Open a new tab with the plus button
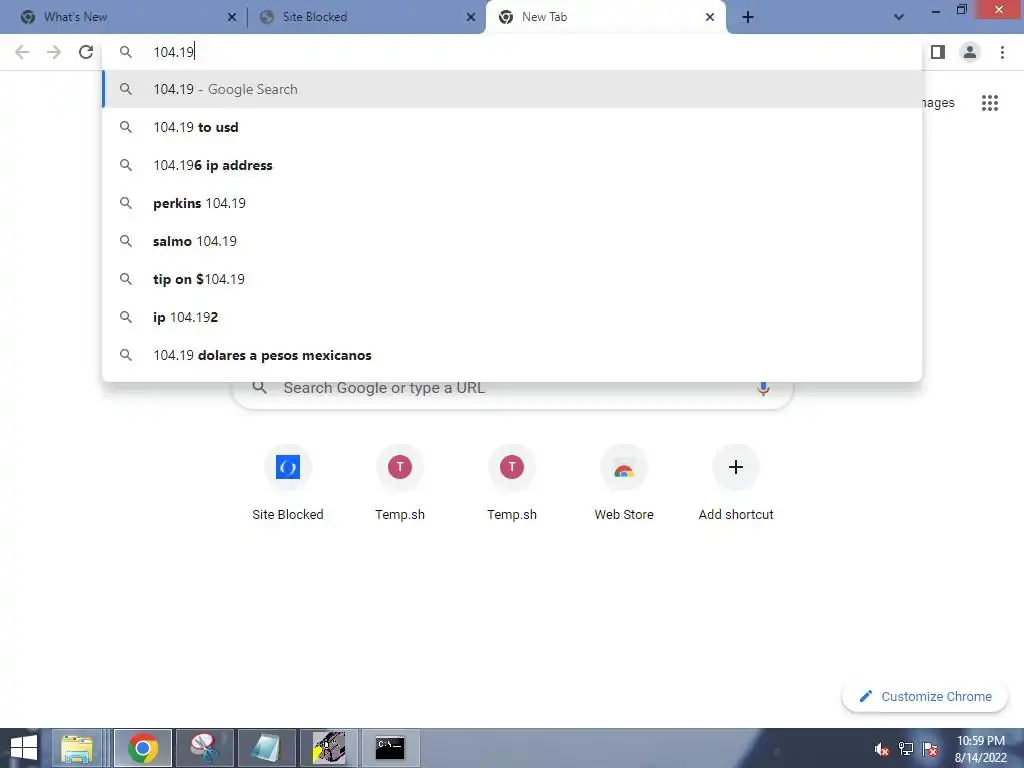1024x768 pixels. click(748, 17)
